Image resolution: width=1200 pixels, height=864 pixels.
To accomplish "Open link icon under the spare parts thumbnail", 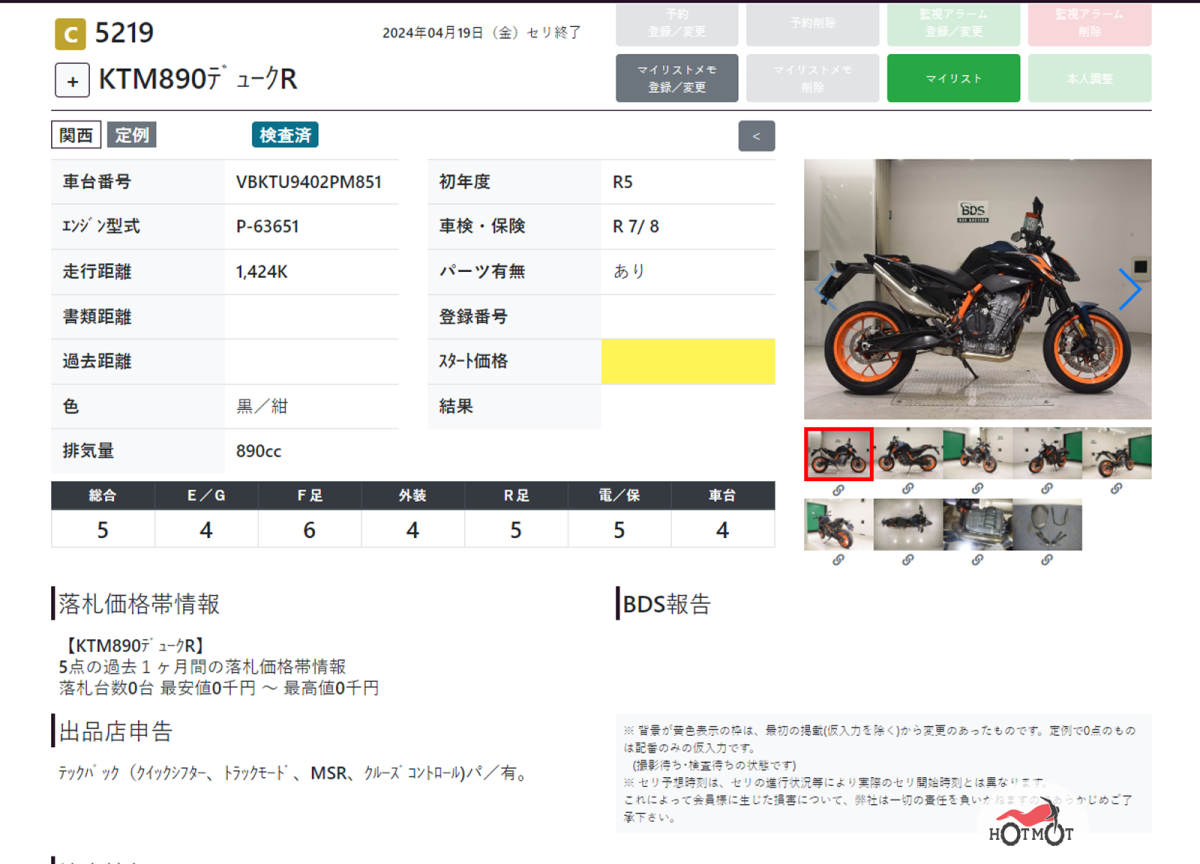I will tap(1047, 560).
